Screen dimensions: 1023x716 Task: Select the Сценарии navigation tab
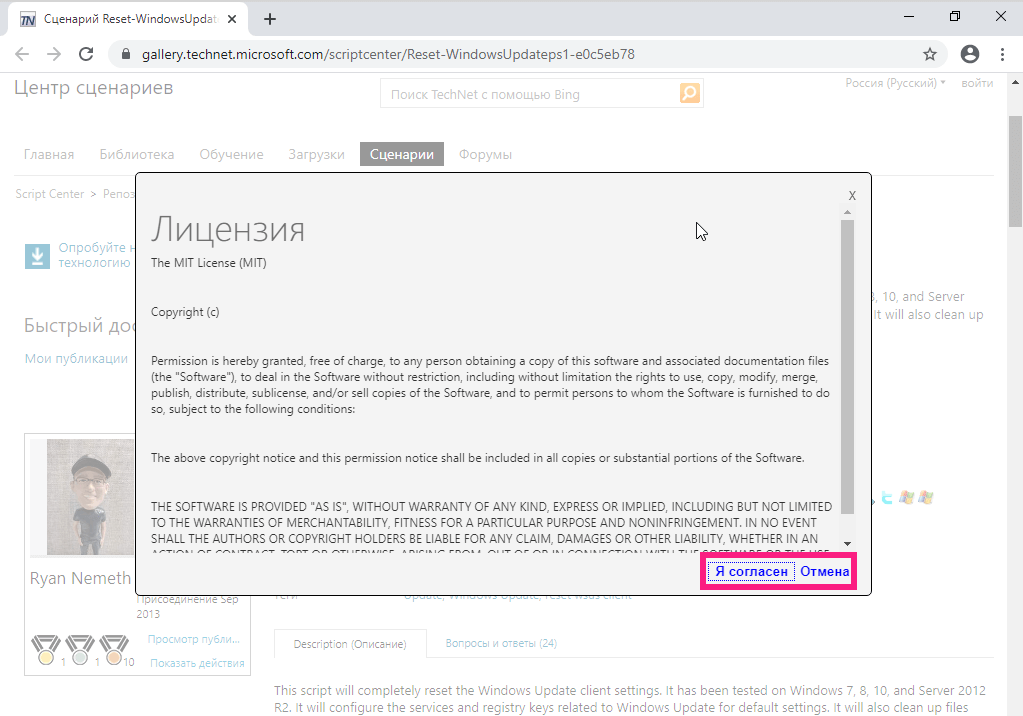click(402, 154)
